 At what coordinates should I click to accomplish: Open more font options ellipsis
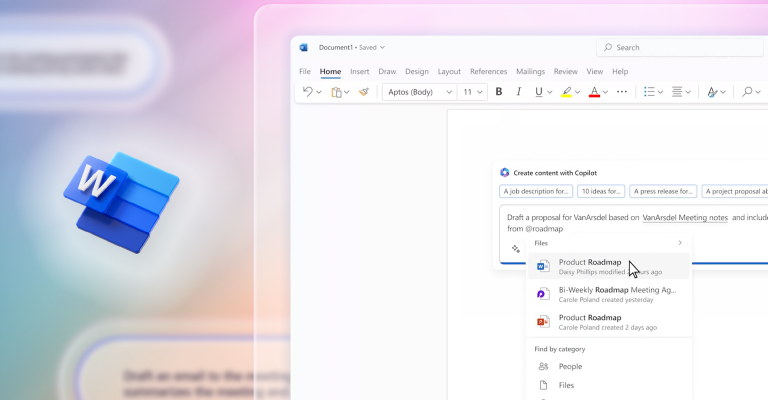click(x=622, y=92)
